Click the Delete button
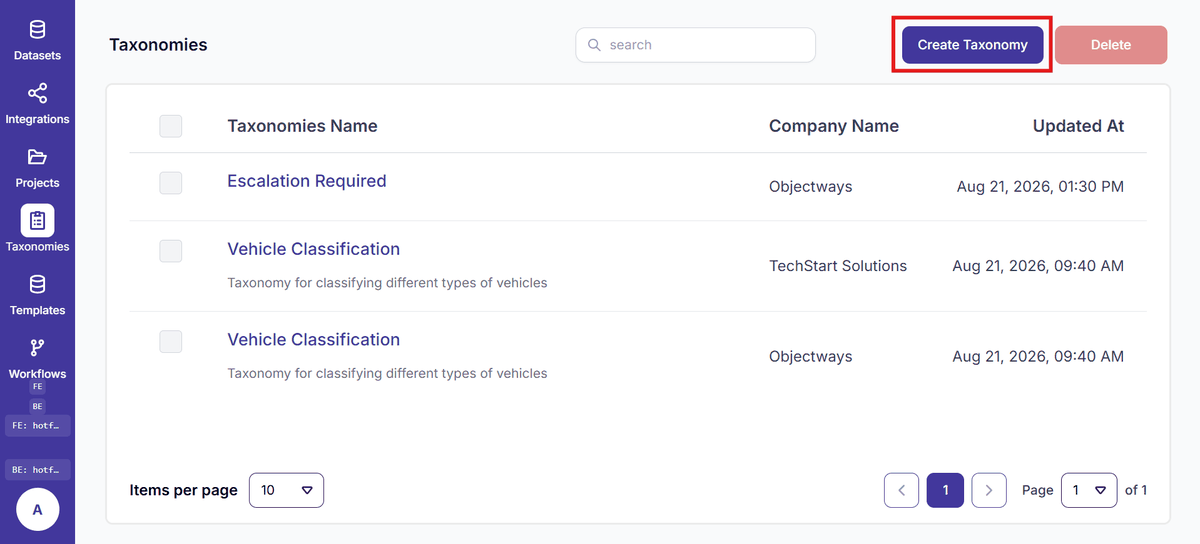This screenshot has height=544, width=1200. pos(1111,45)
